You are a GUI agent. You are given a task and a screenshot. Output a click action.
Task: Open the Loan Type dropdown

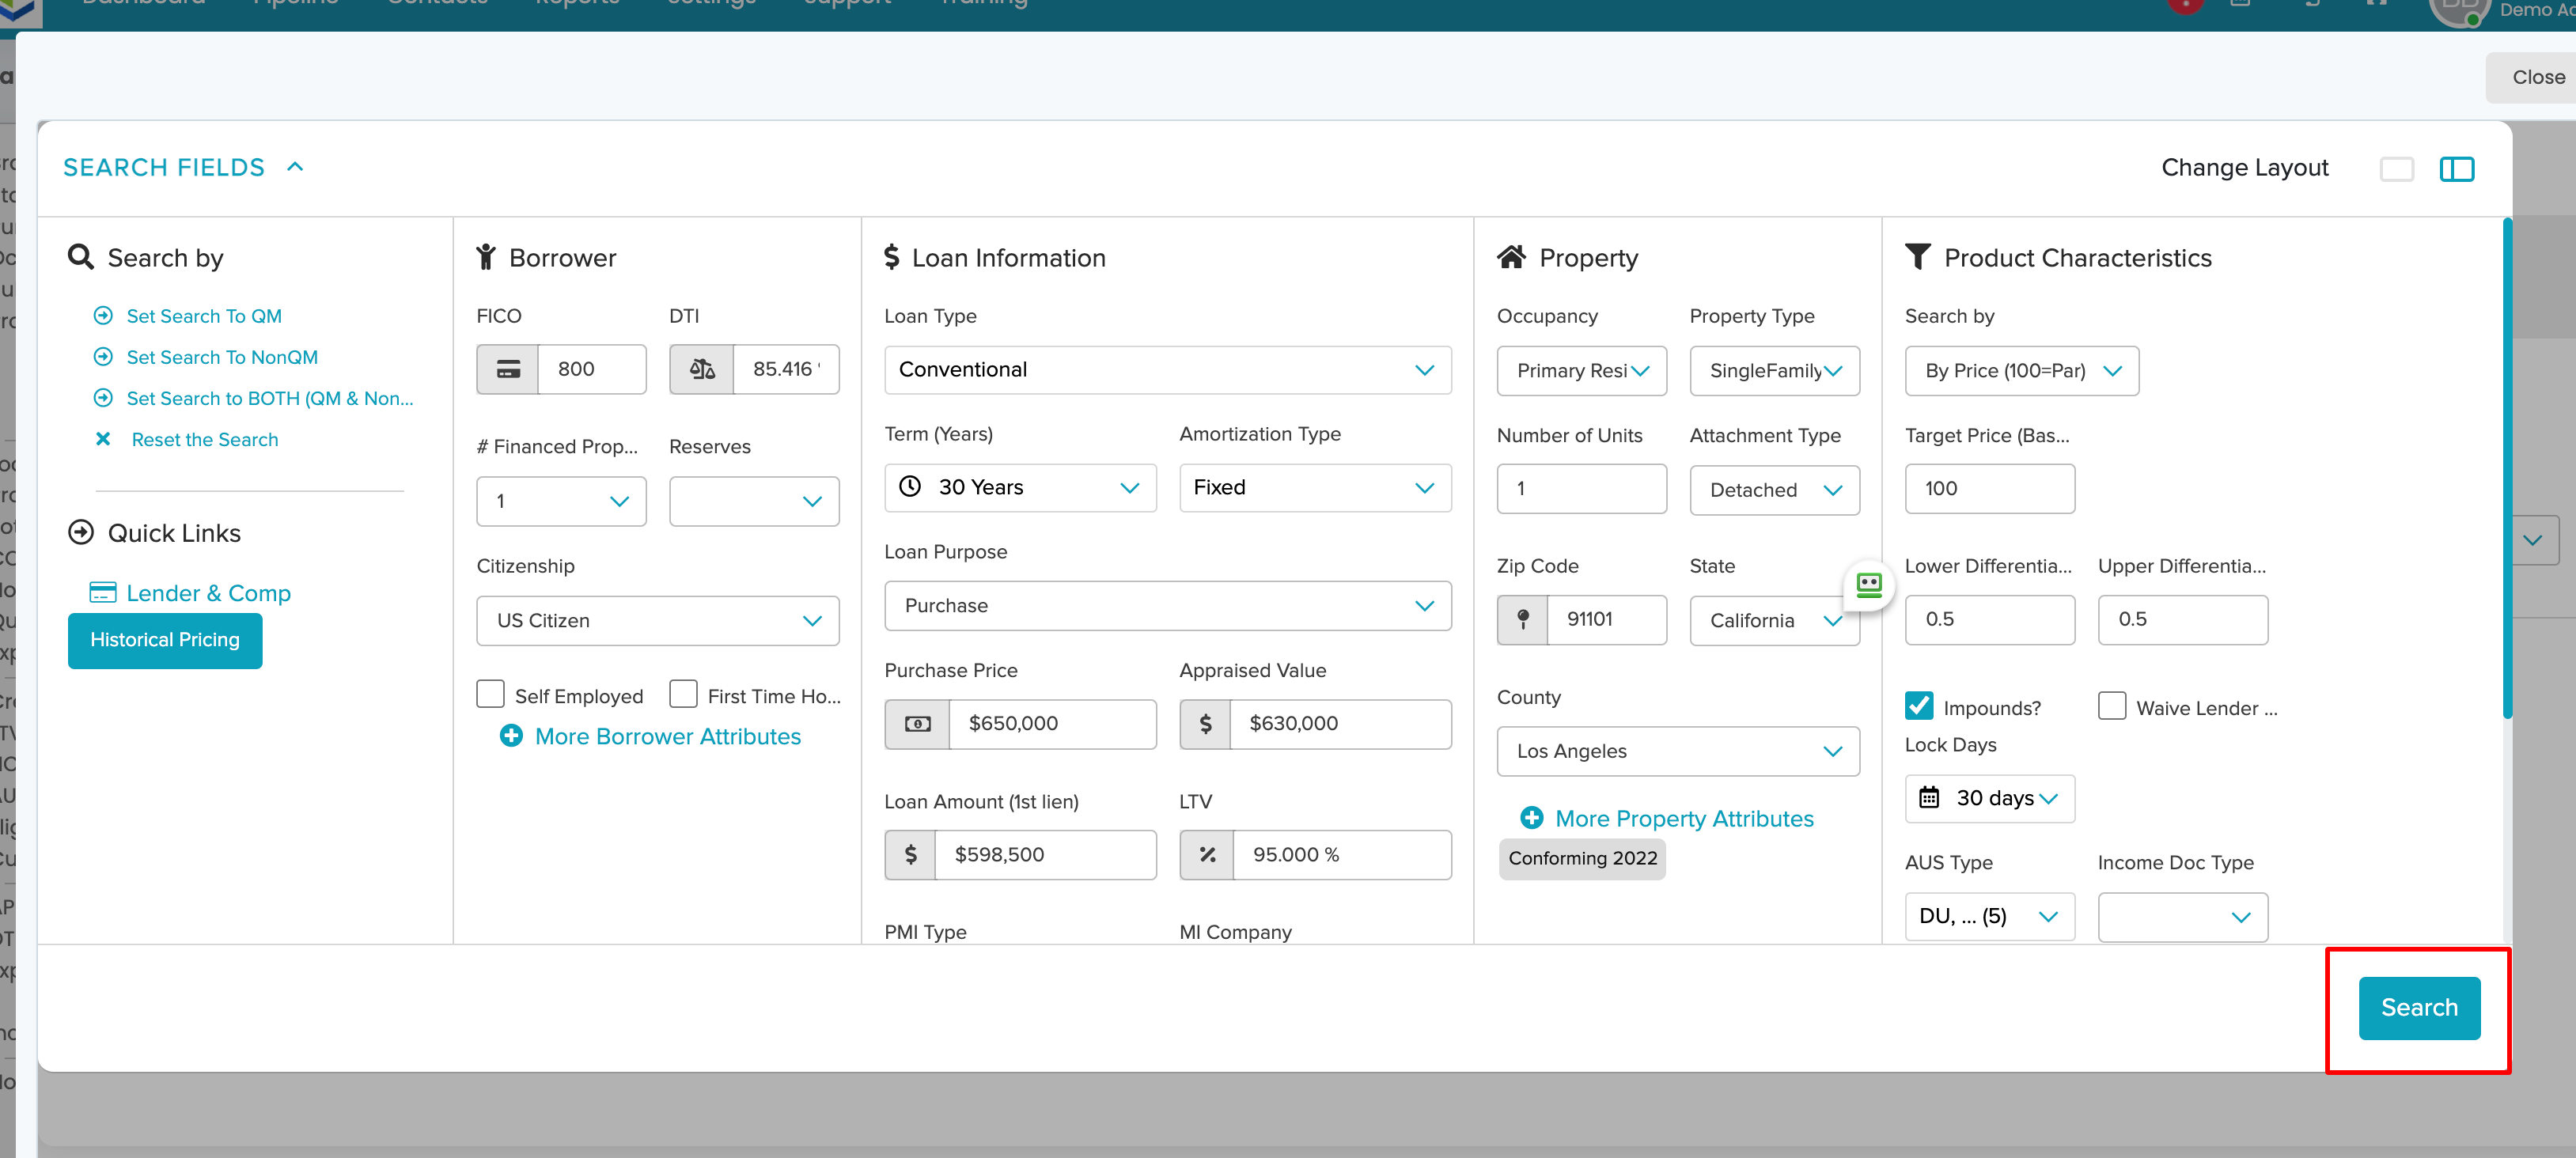[x=1167, y=370]
